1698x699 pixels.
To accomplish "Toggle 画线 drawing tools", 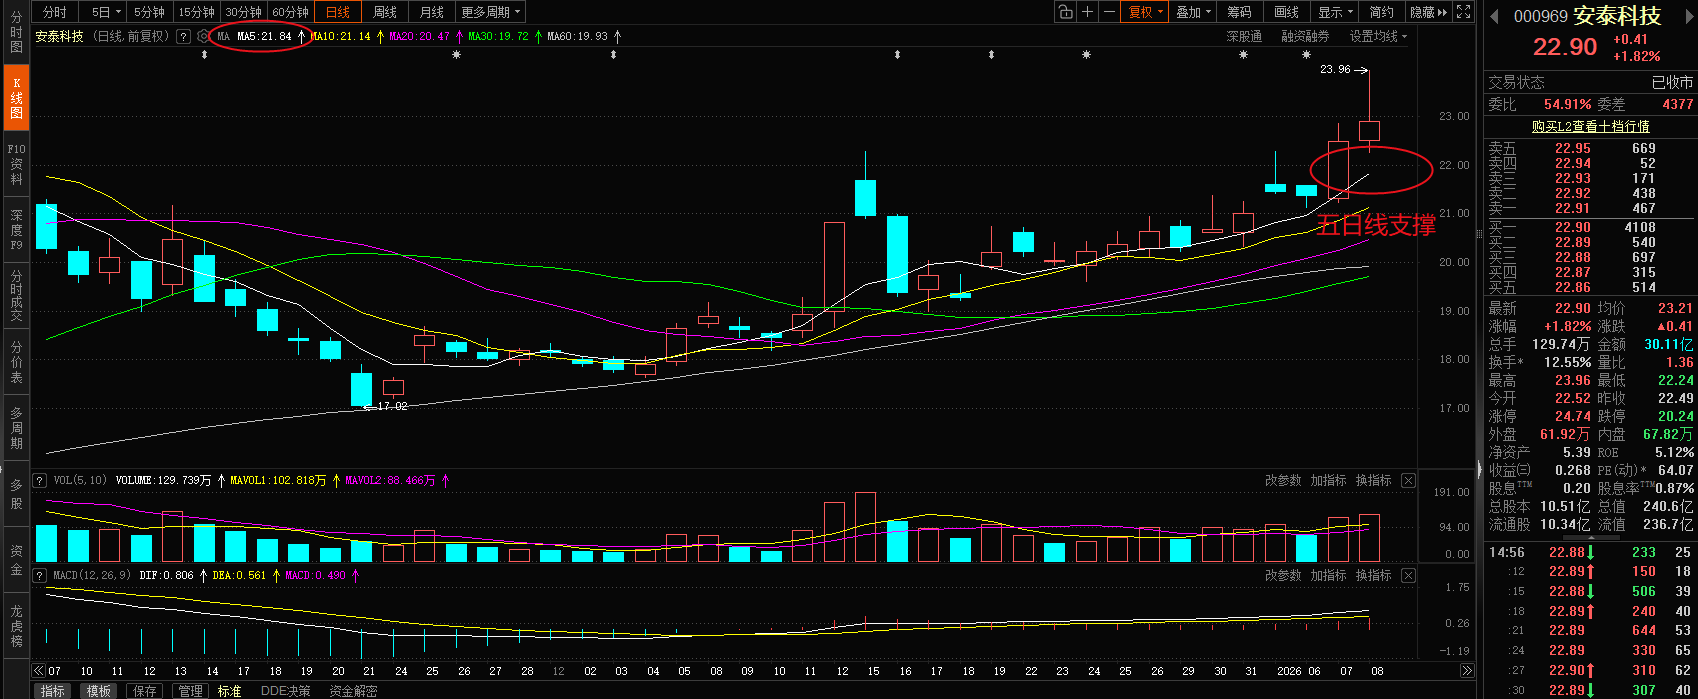I will (x=1286, y=12).
